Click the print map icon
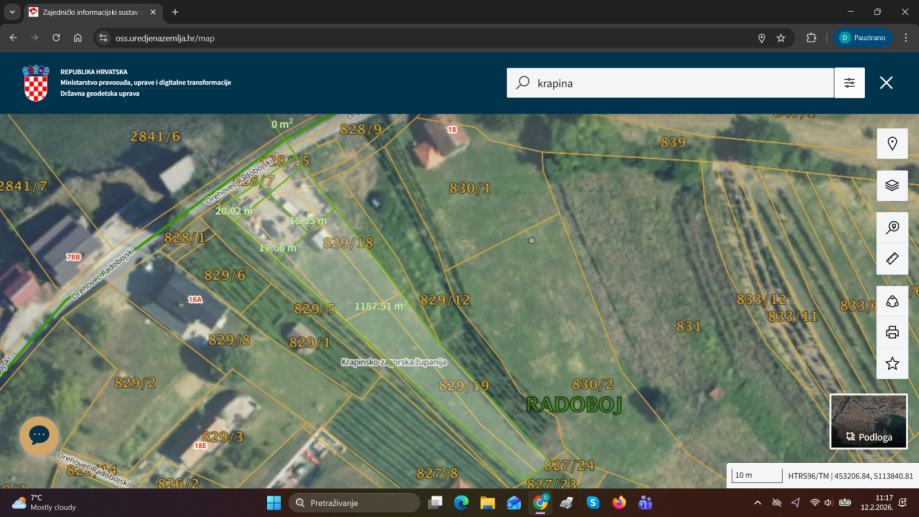This screenshot has width=919, height=517. [892, 332]
